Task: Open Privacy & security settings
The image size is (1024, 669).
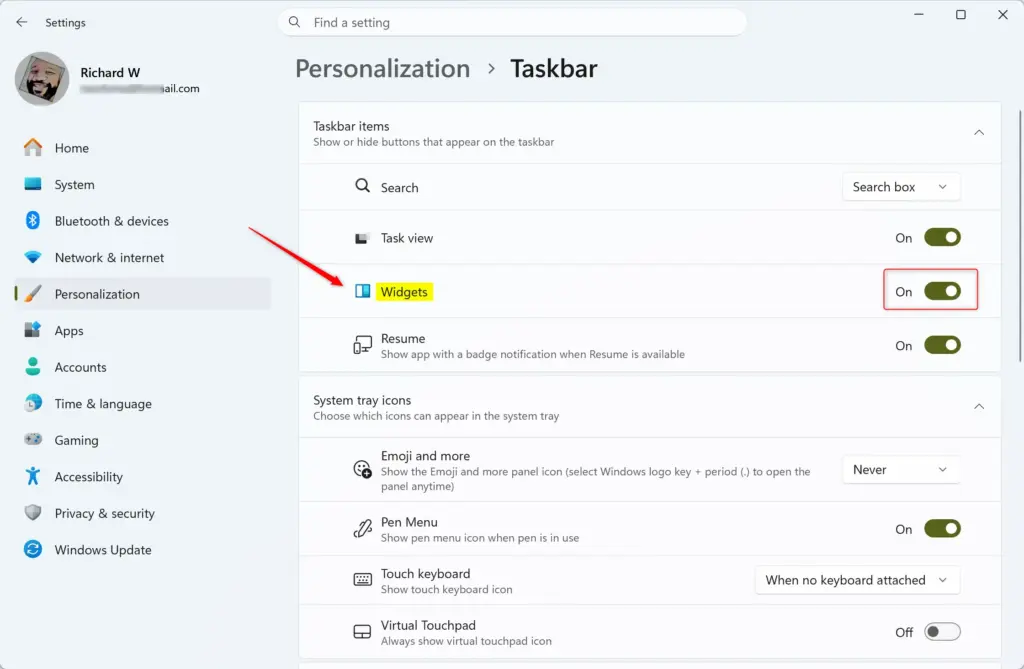Action: click(142, 514)
